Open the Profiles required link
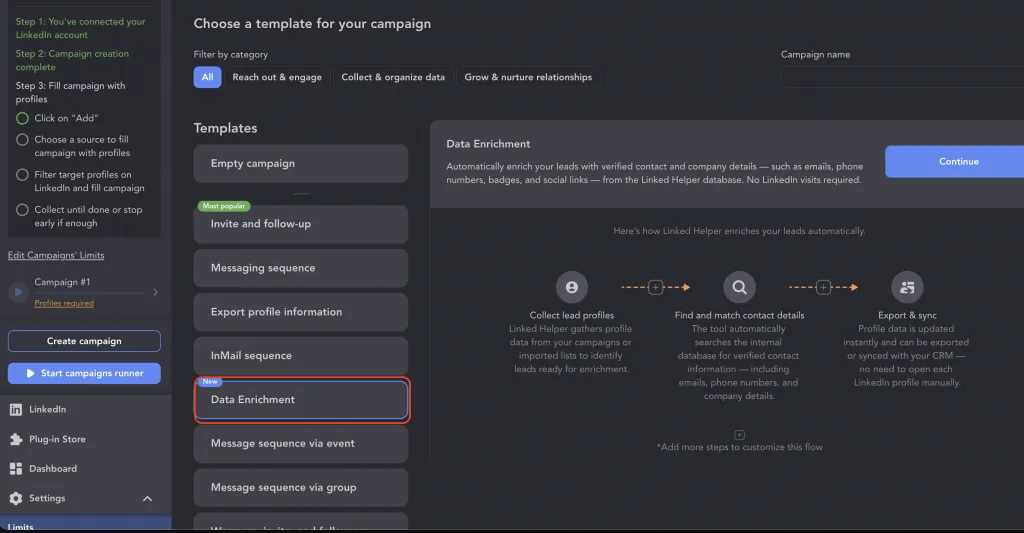Viewport: 1024px width, 533px height. pyautogui.click(x=64, y=303)
